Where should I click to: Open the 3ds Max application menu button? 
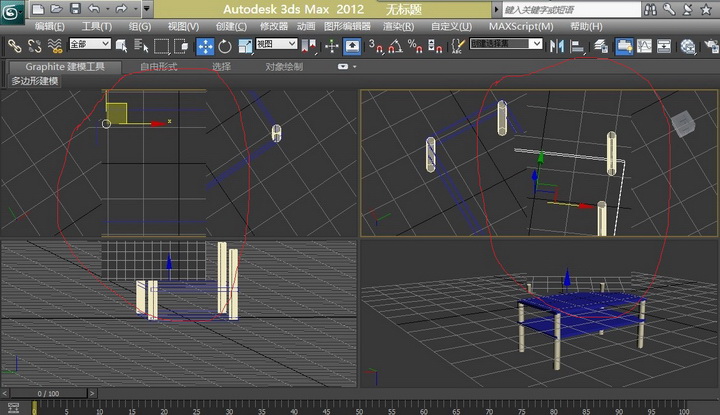click(12, 12)
